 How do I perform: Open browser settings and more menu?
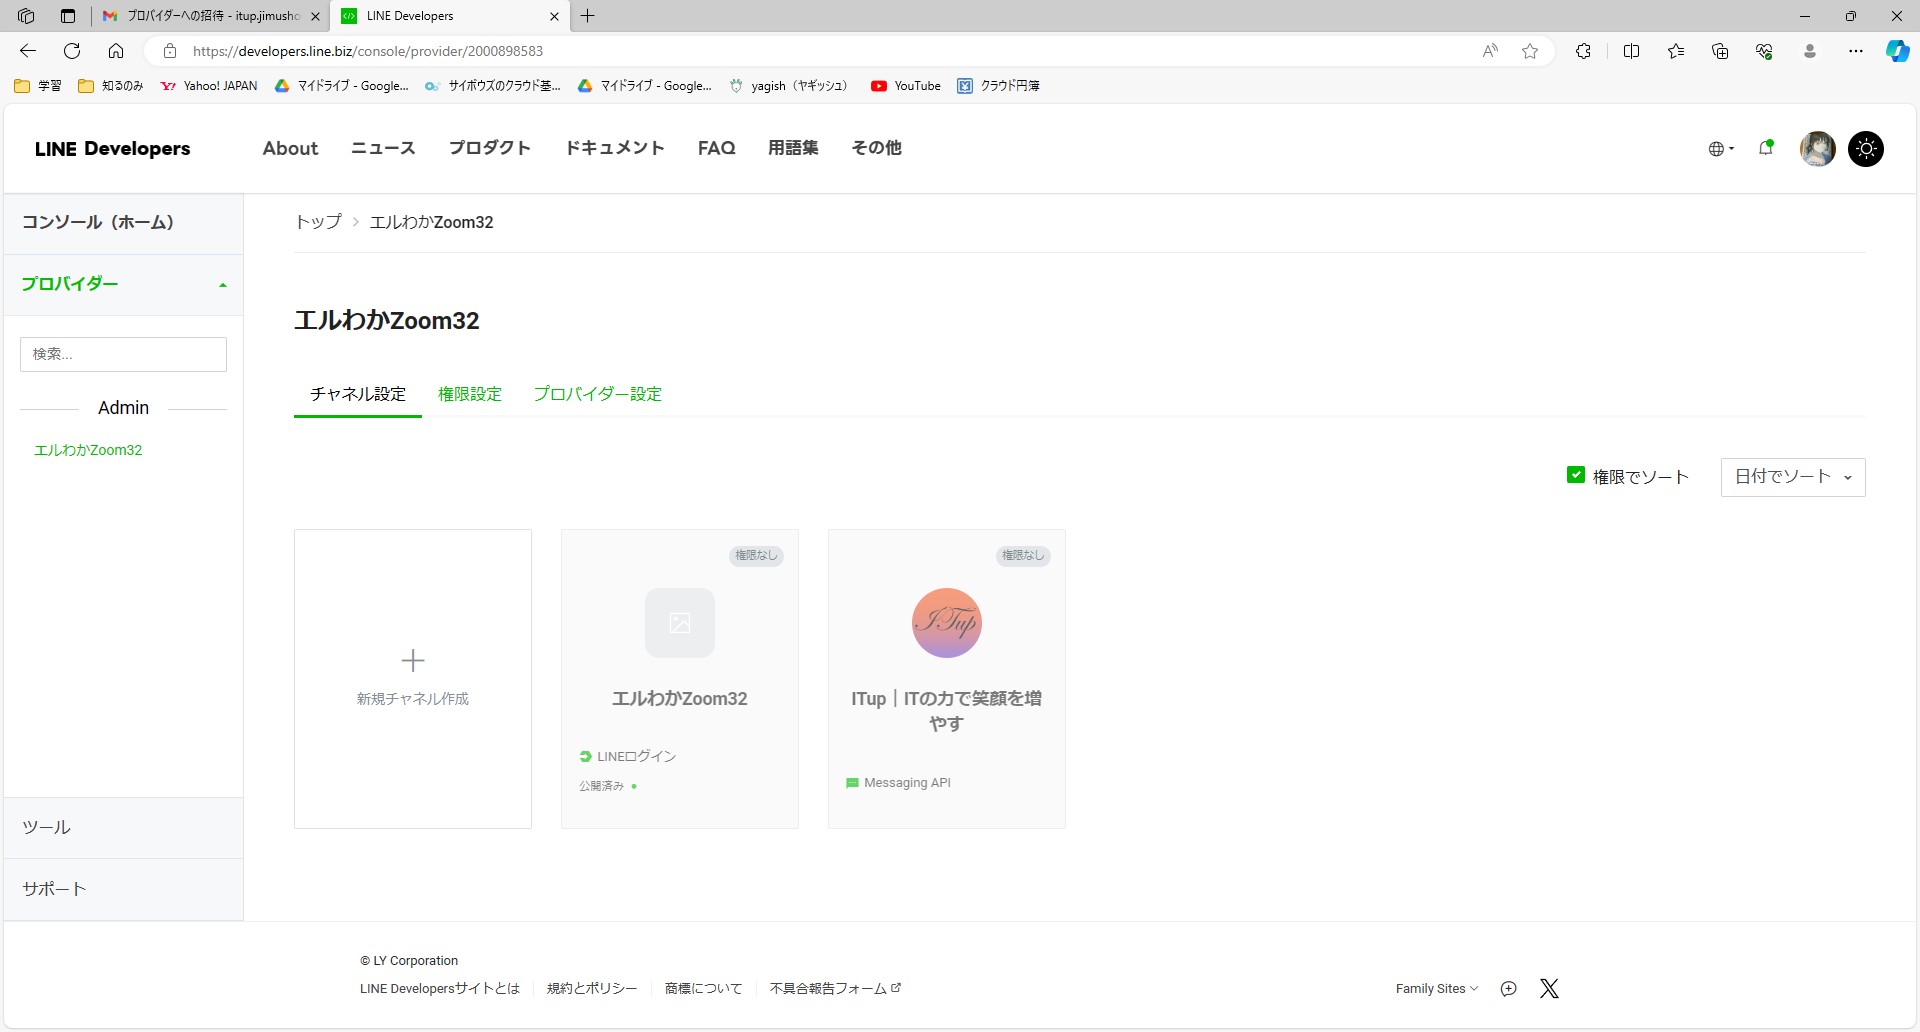click(x=1856, y=51)
